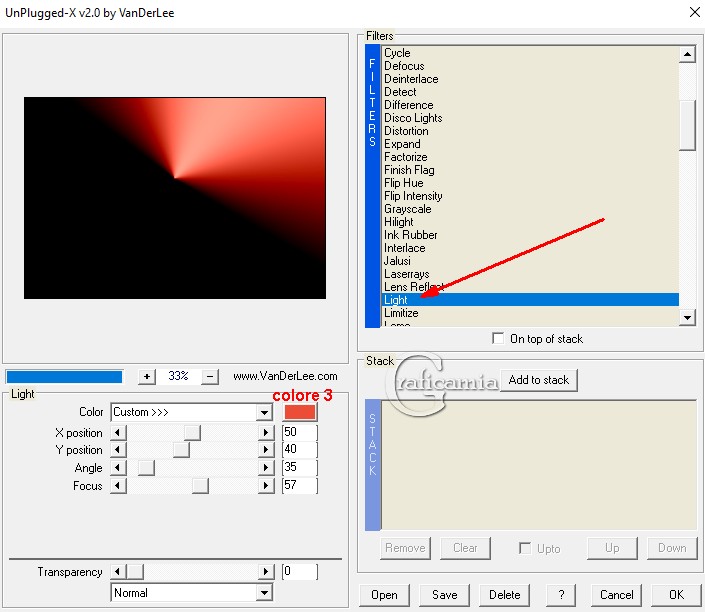Click the Filters list scroll up arrow
Screen dimensions: 705x612
(687, 54)
